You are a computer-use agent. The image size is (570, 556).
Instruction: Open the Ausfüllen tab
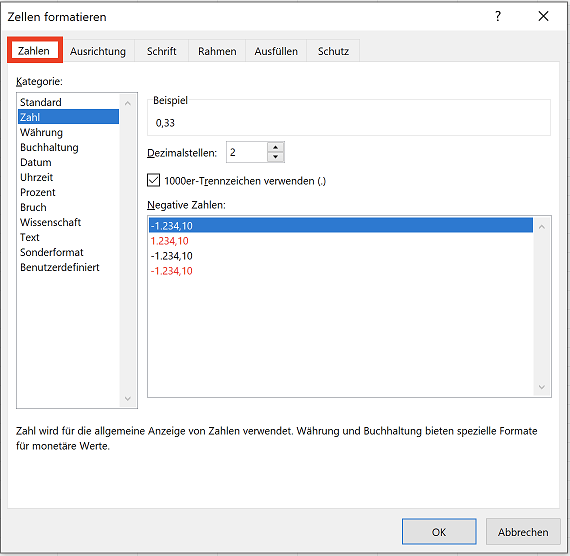pyautogui.click(x=276, y=51)
